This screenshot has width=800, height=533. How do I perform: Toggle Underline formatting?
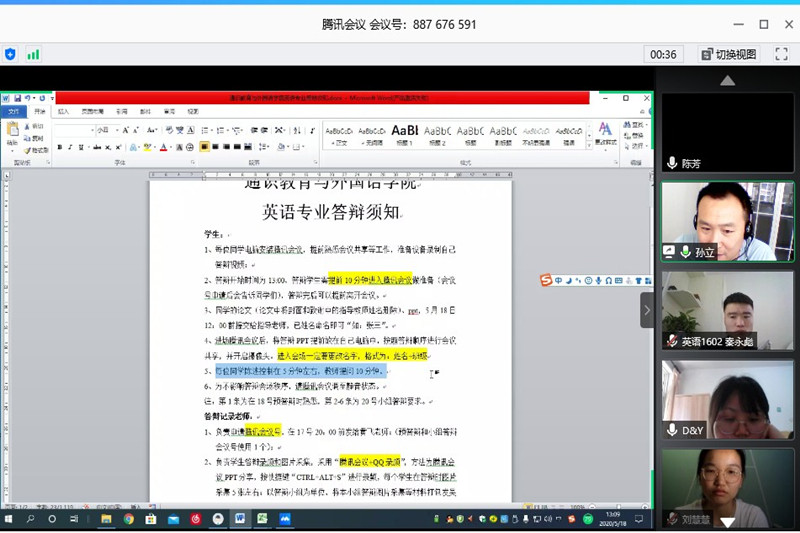coord(81,147)
